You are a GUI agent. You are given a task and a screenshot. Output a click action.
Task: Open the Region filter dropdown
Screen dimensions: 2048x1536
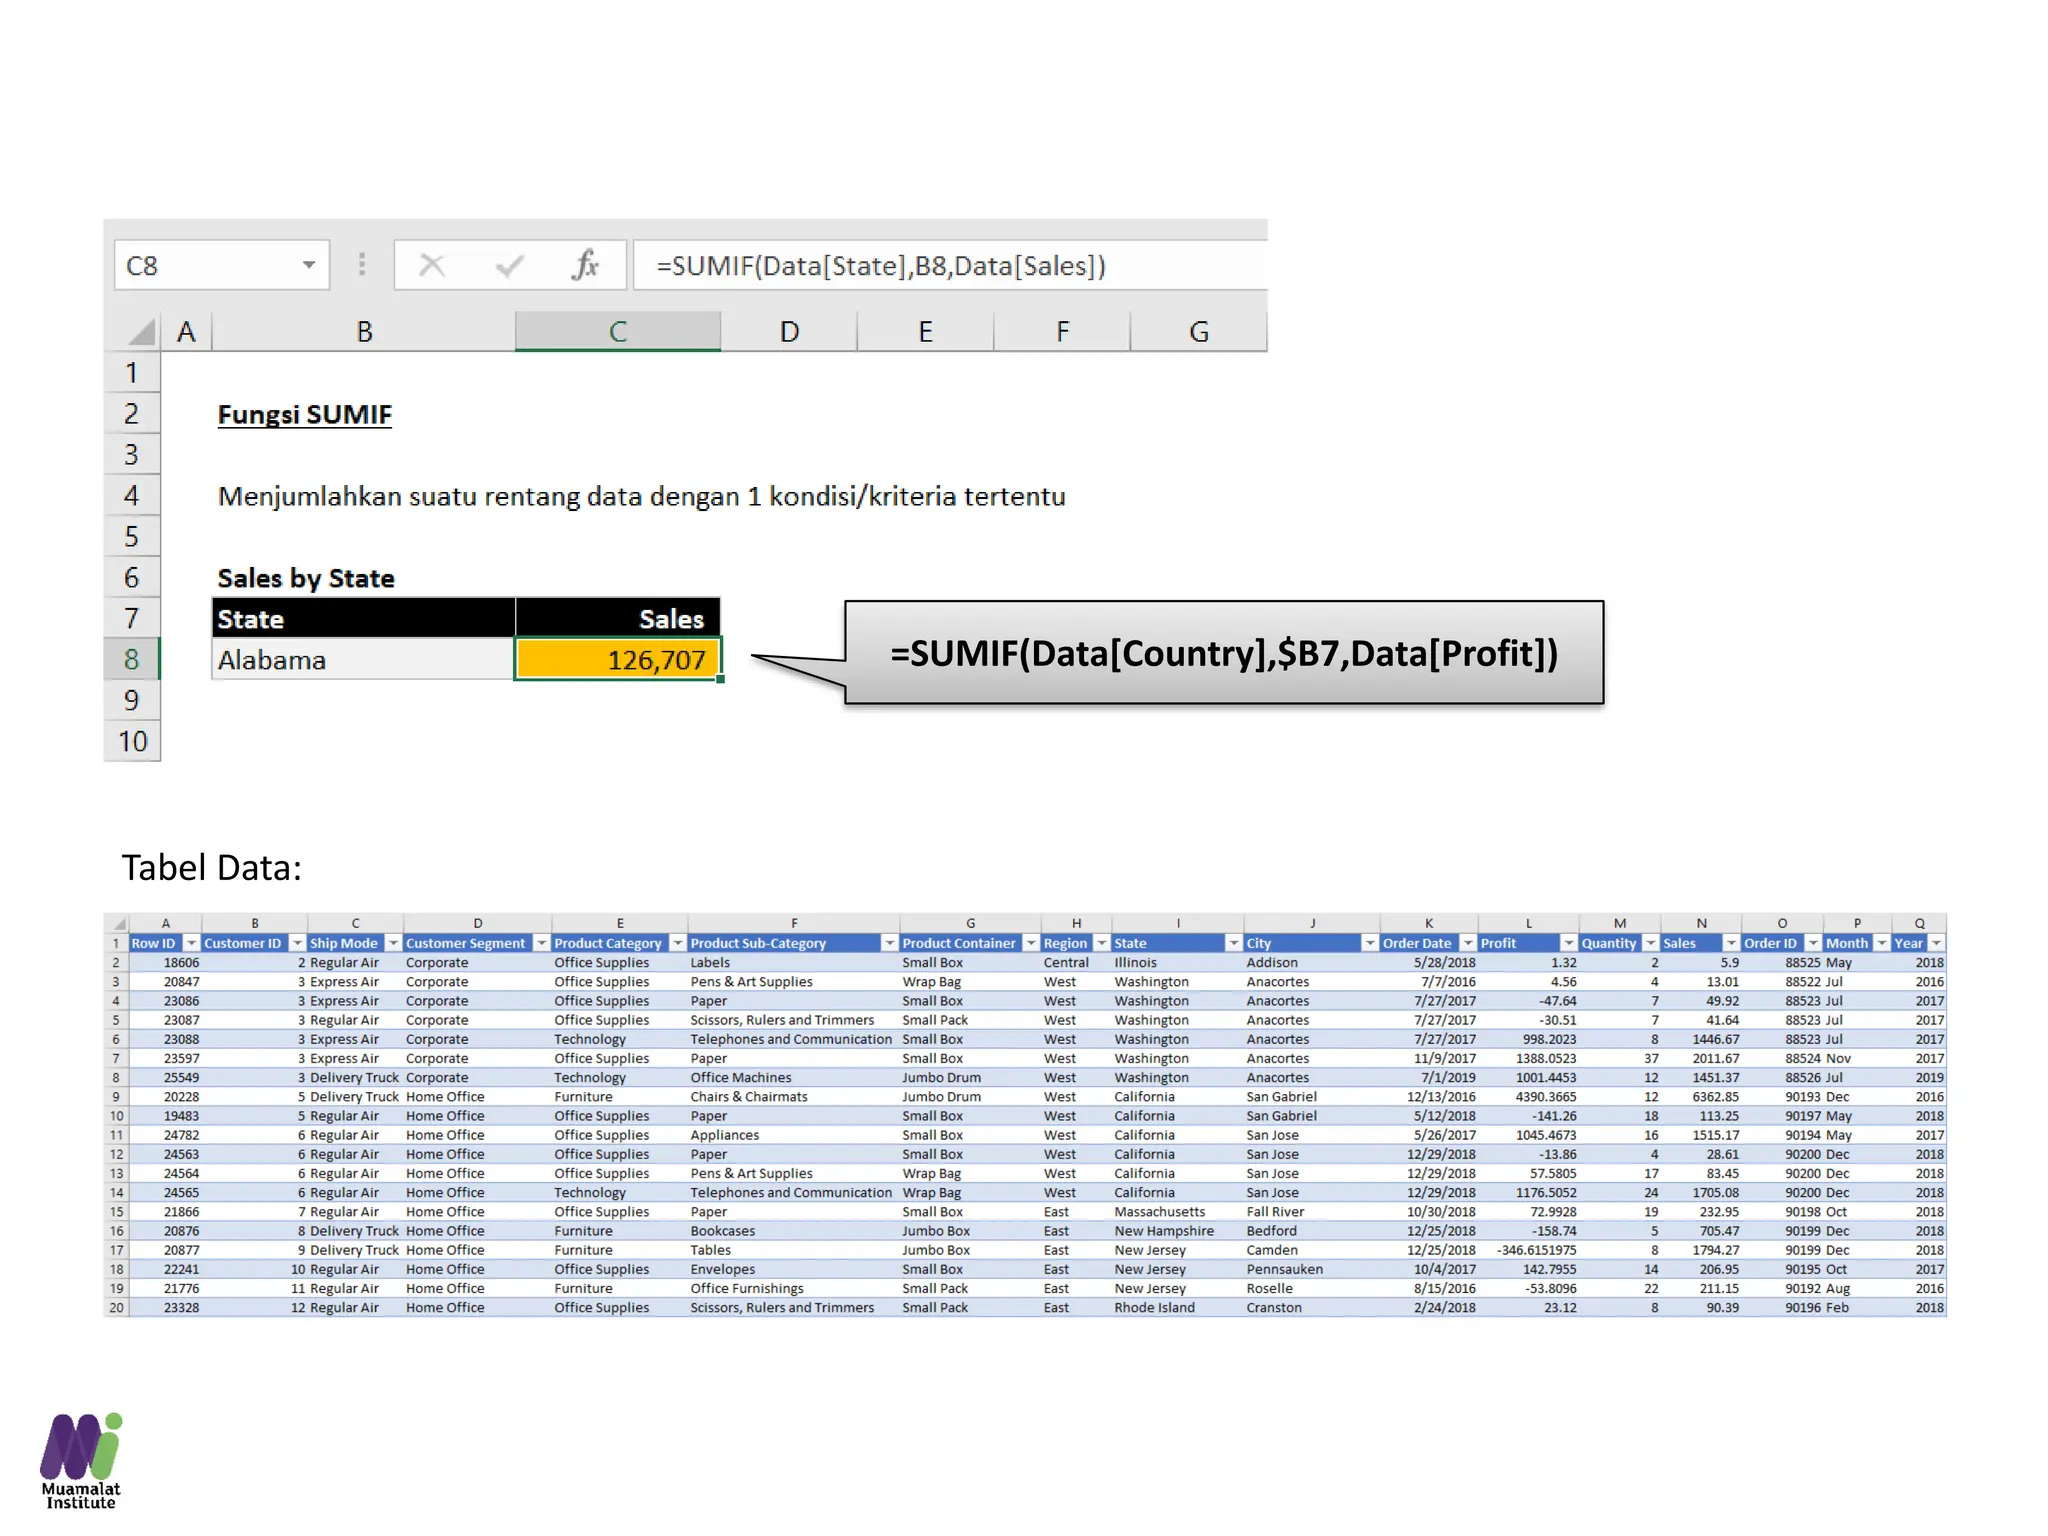[x=1101, y=943]
